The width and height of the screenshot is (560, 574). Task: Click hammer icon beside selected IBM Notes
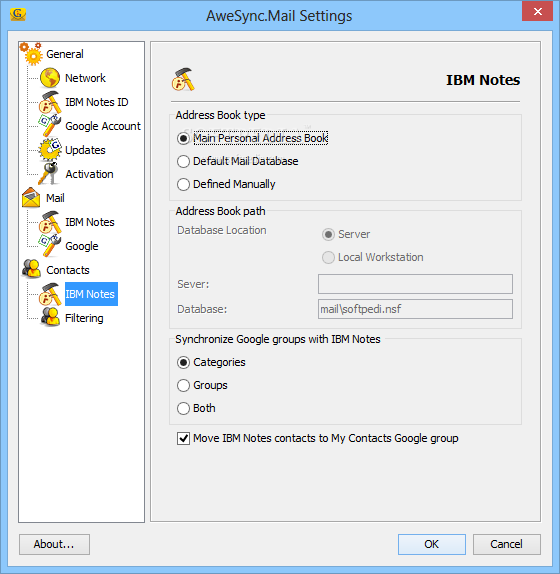[50, 294]
